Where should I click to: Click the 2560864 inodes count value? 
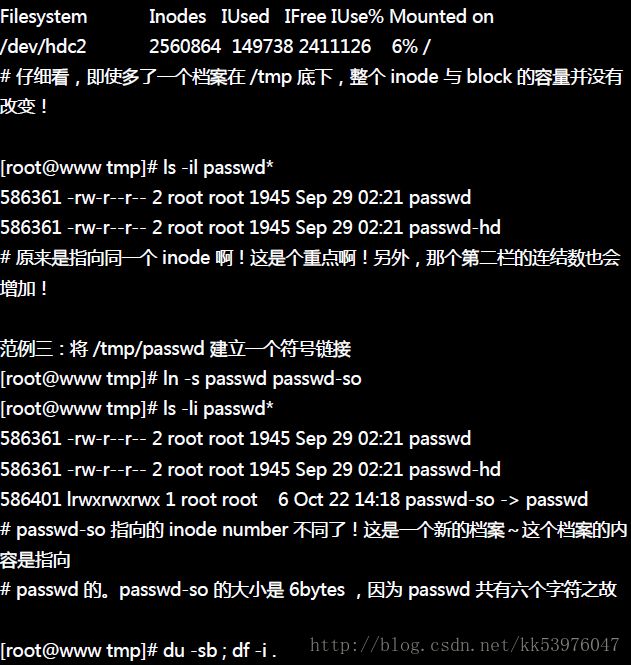pos(185,46)
